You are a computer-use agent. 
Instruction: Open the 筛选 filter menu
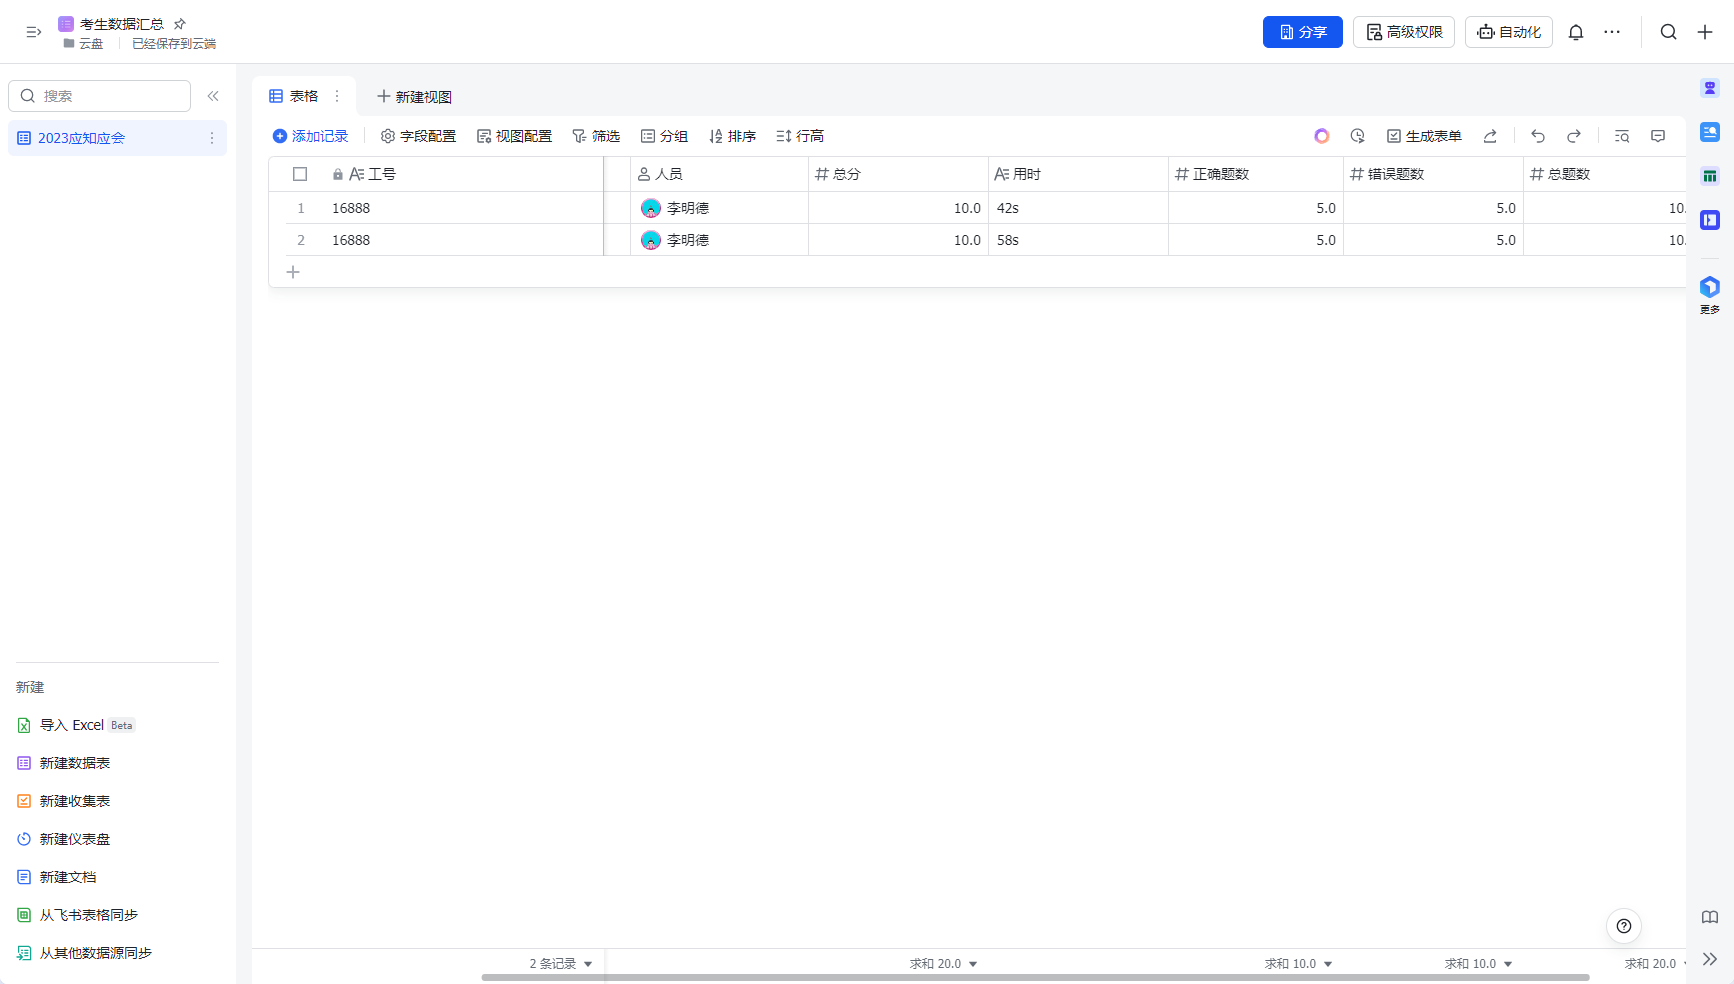click(596, 136)
